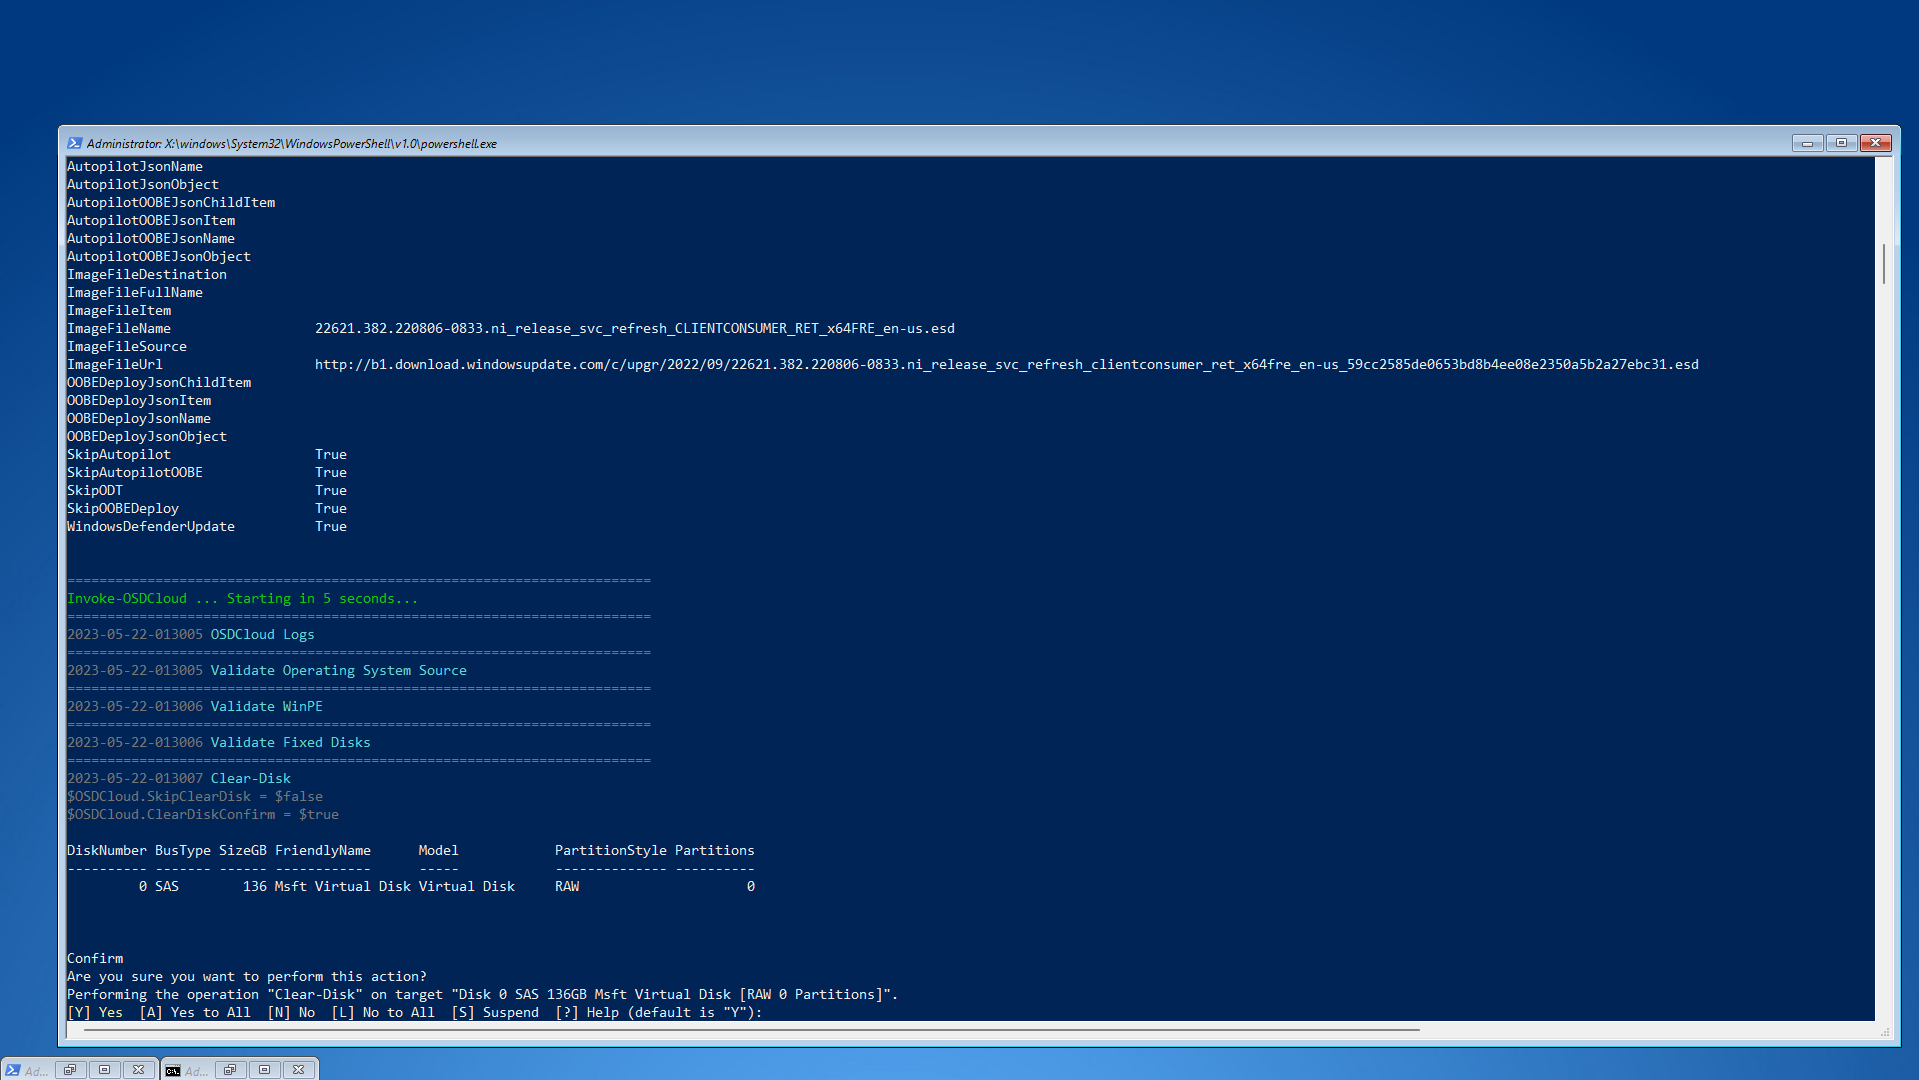Close the minimized PowerShell window

139,1070
